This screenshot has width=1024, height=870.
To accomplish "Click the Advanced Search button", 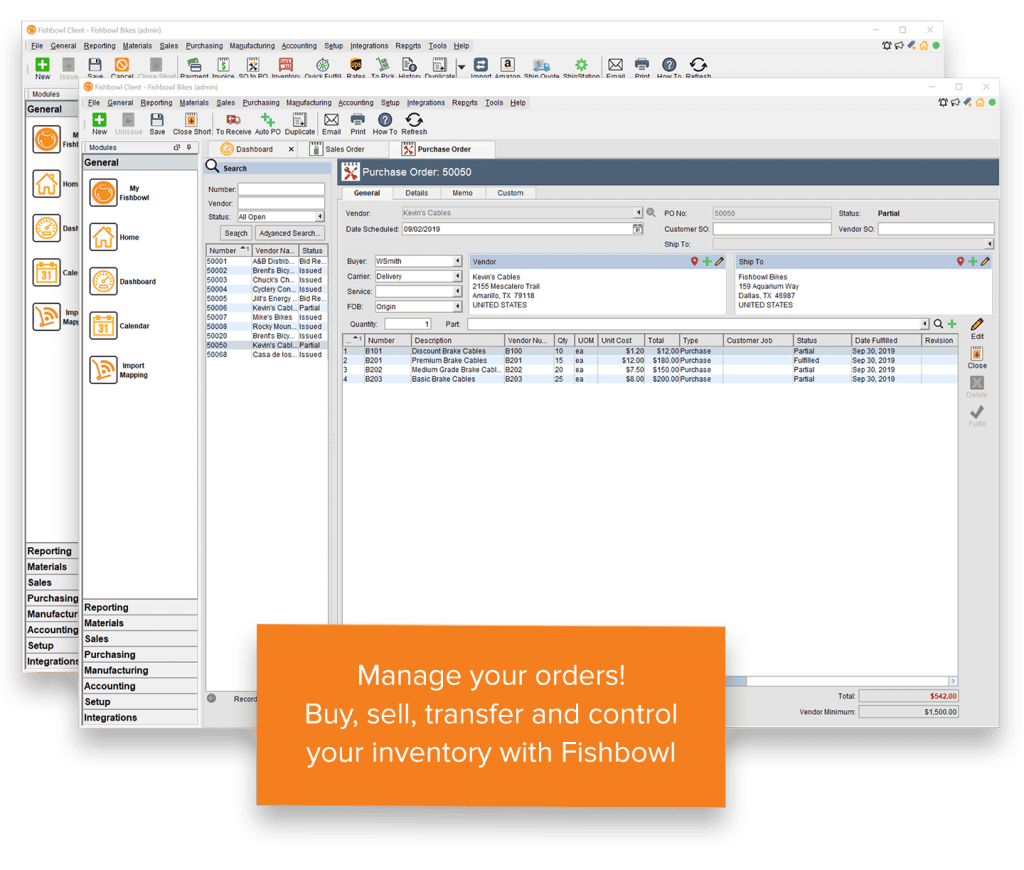I will coord(289,233).
